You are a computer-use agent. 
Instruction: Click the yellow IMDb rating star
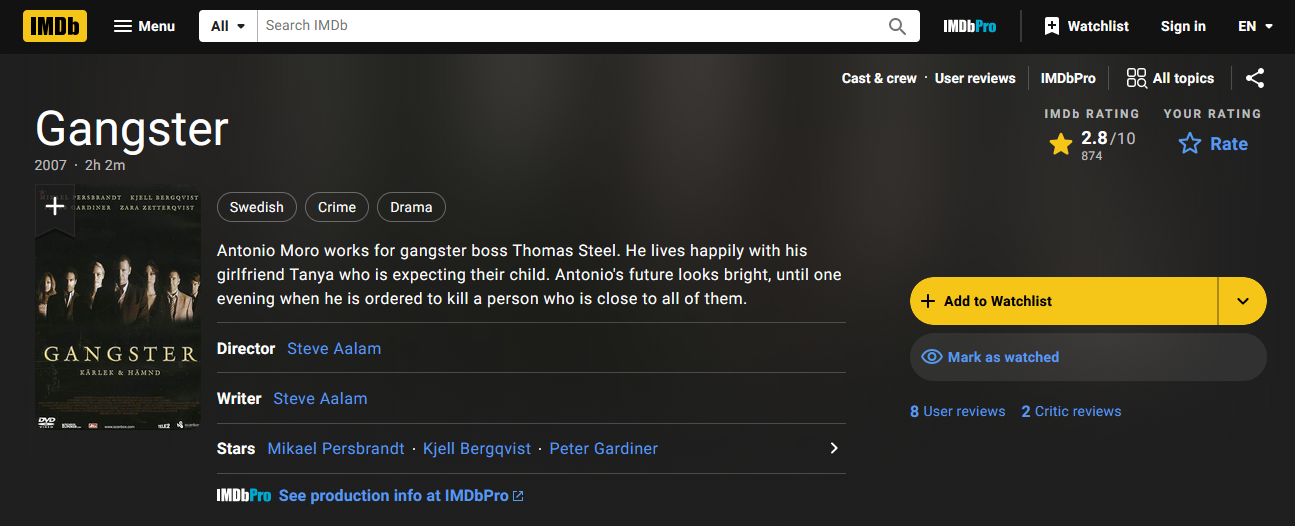(x=1061, y=145)
